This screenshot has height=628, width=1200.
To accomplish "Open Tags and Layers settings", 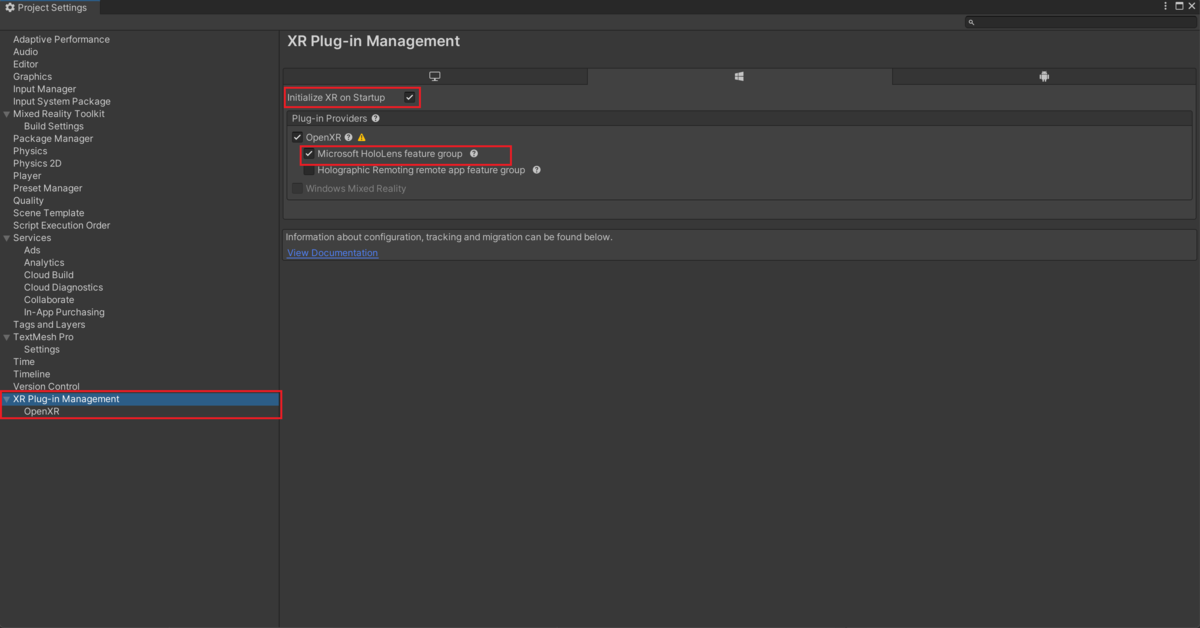I will coord(49,325).
